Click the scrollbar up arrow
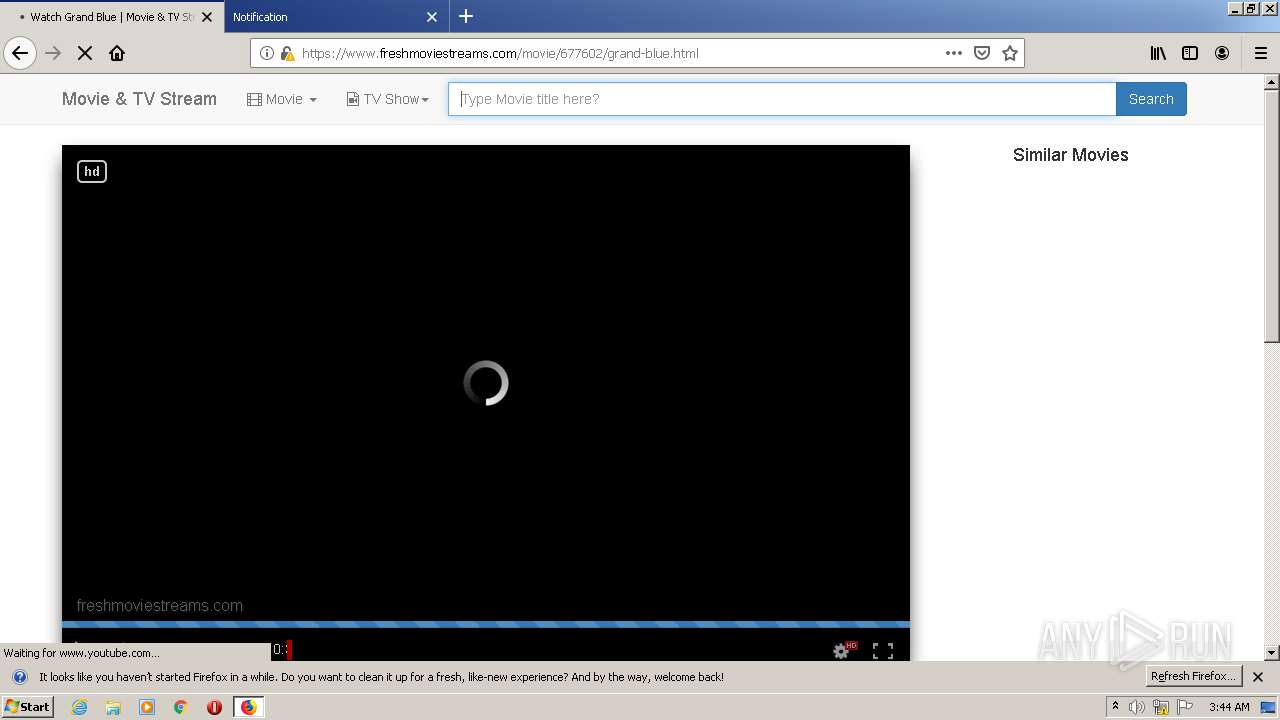The image size is (1280, 720). 1272,82
